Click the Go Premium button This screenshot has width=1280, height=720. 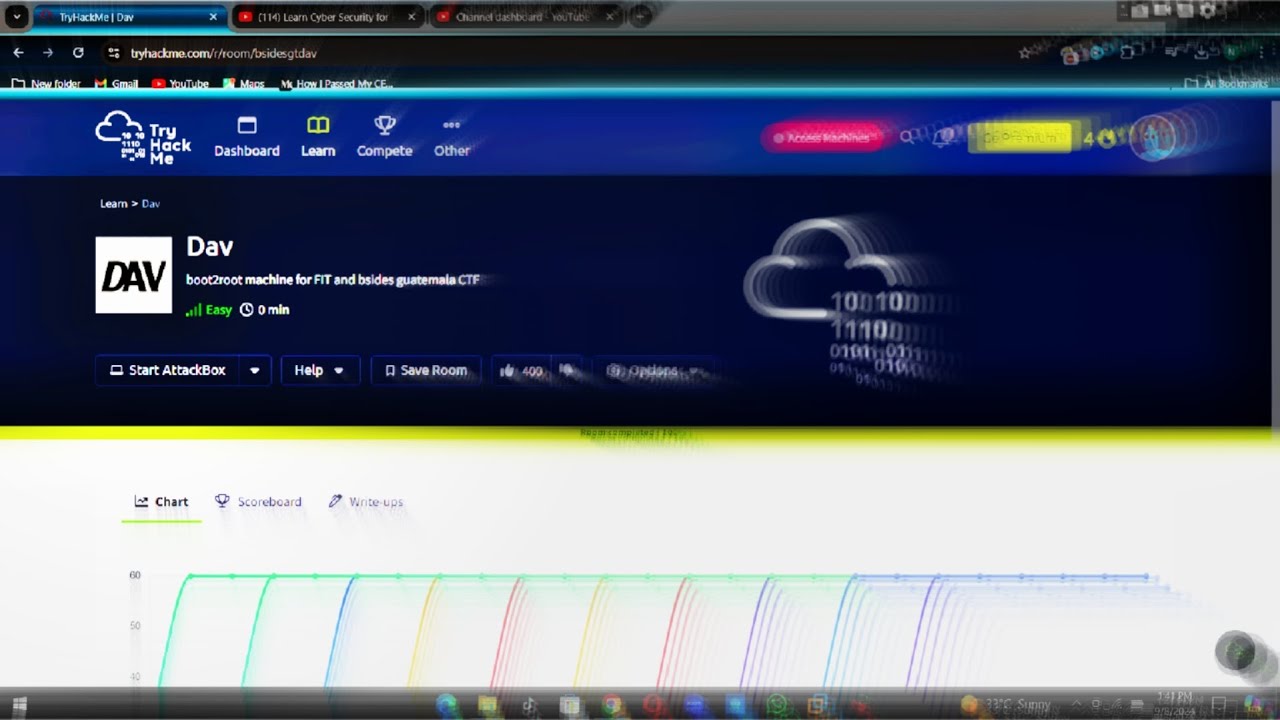(1020, 138)
